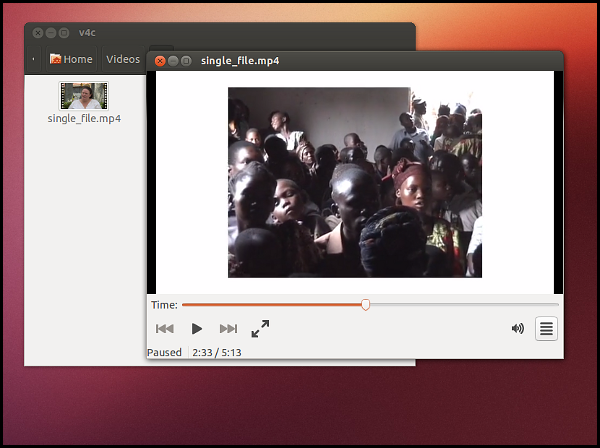The image size is (600, 448).
Task: Click the video frame in the player
Action: pyautogui.click(x=354, y=182)
